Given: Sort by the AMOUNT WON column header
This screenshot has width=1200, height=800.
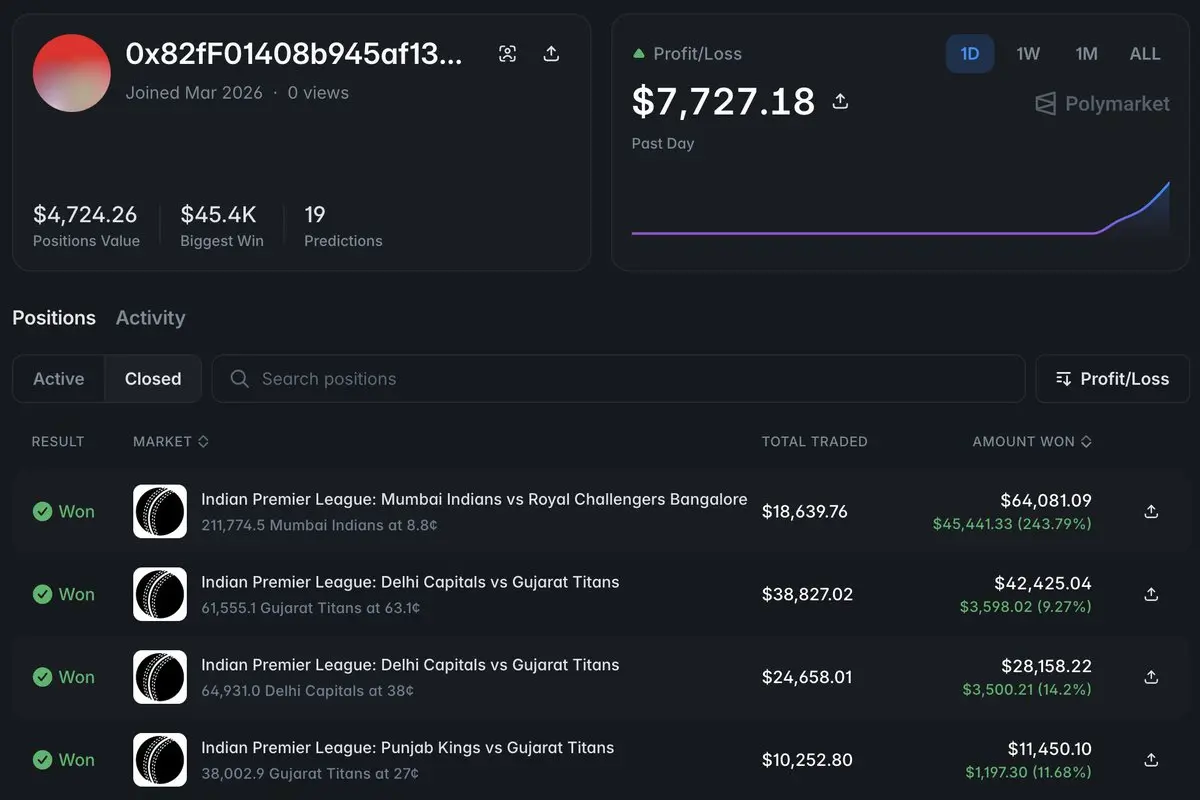Looking at the screenshot, I should point(1032,441).
